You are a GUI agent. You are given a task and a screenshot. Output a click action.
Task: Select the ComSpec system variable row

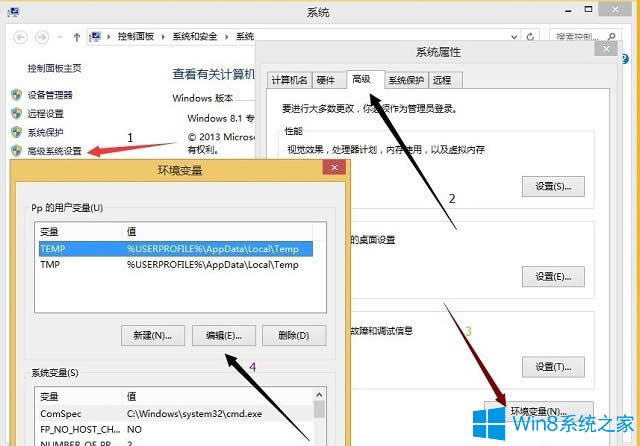[x=176, y=414]
